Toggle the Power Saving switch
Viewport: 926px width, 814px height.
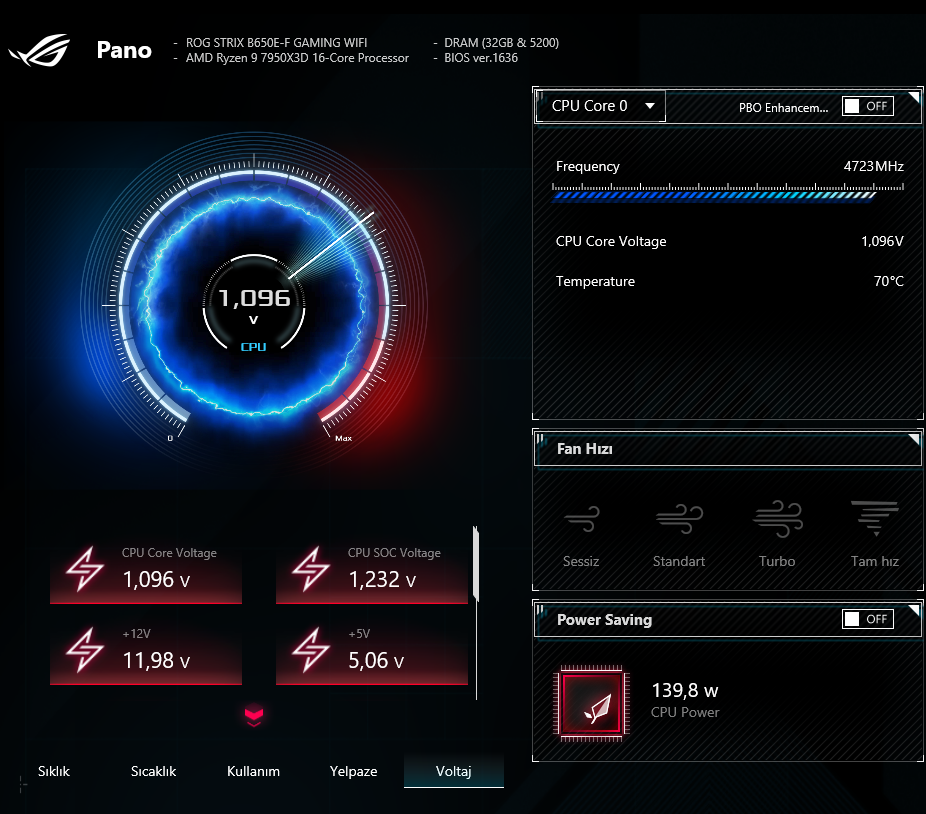tap(868, 619)
